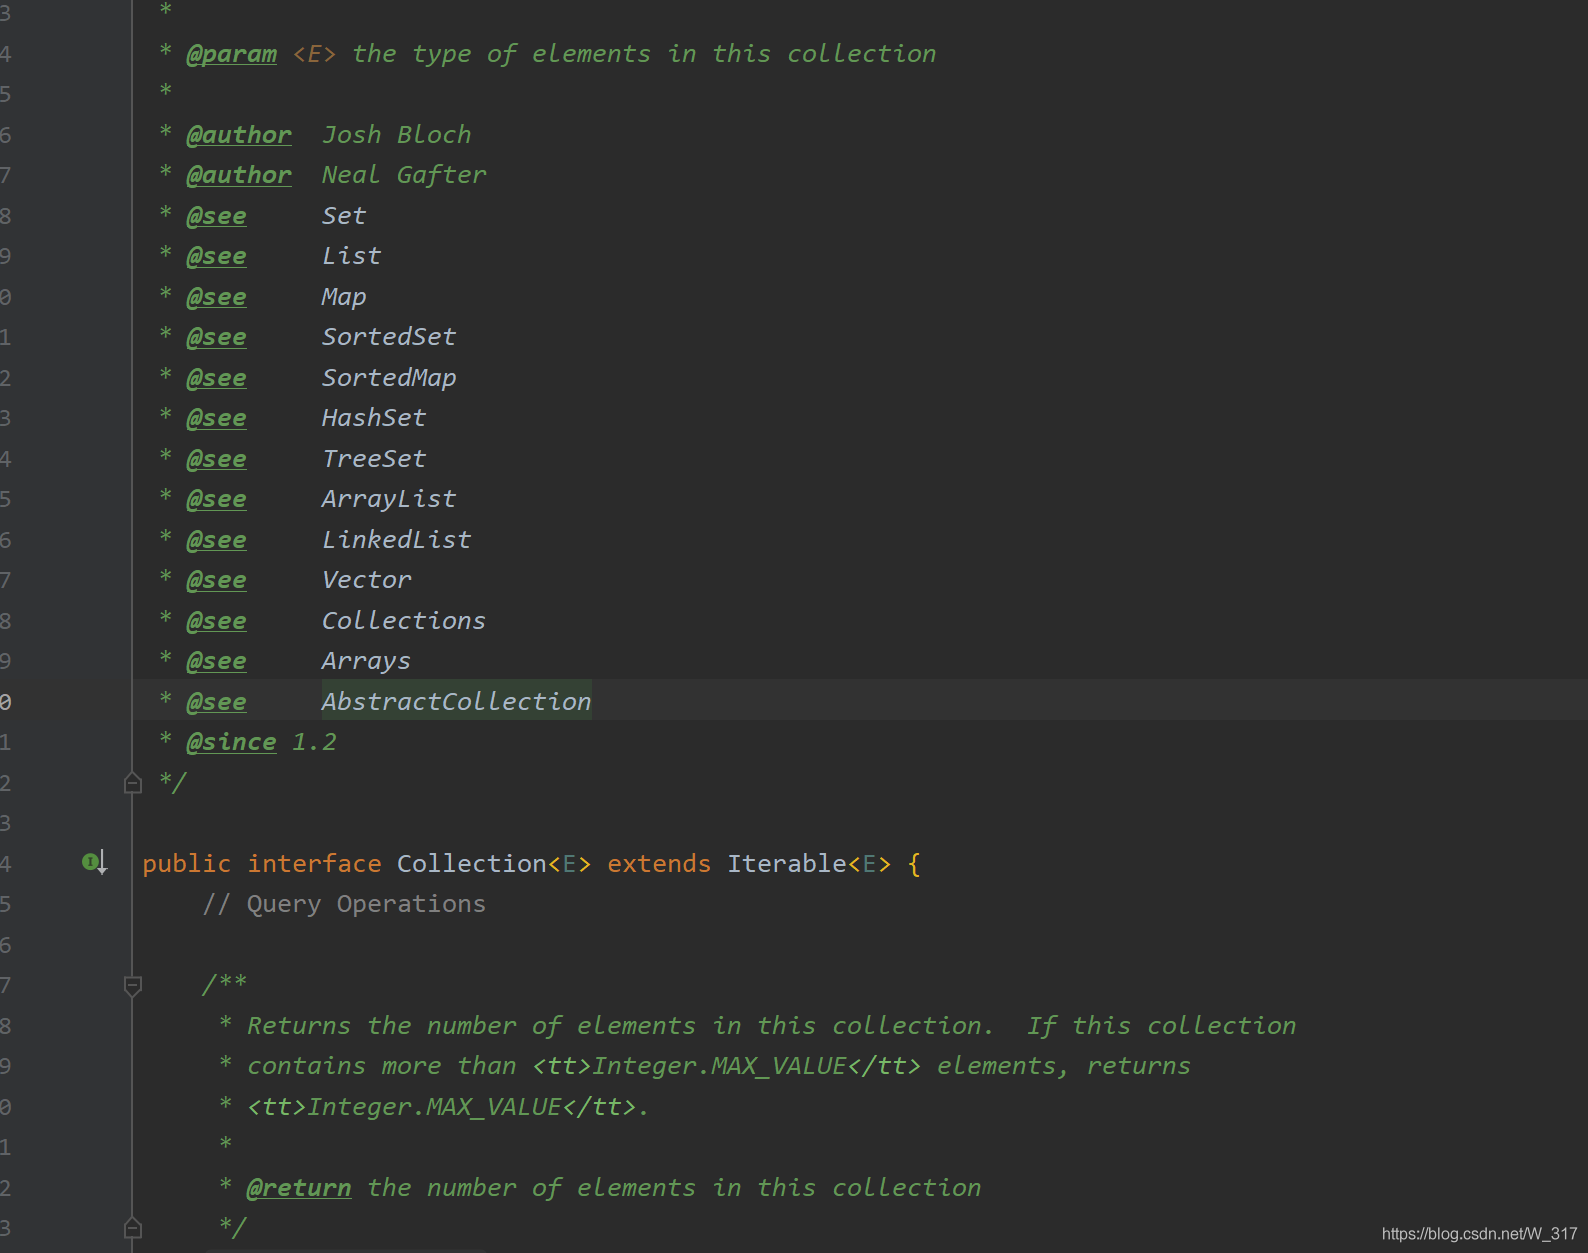
Task: Click the fold end marker after @return comment
Action: point(132,1227)
